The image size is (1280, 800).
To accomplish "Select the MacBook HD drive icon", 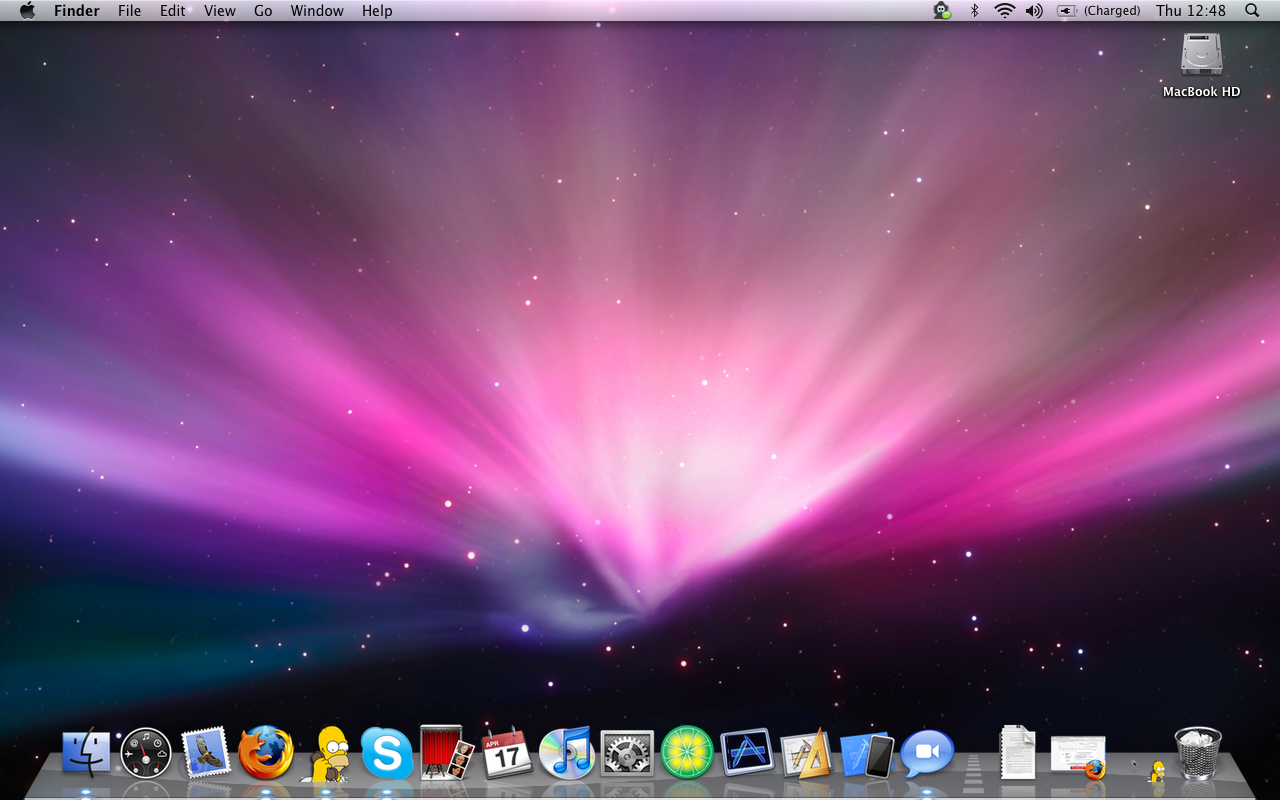I will pyautogui.click(x=1201, y=54).
